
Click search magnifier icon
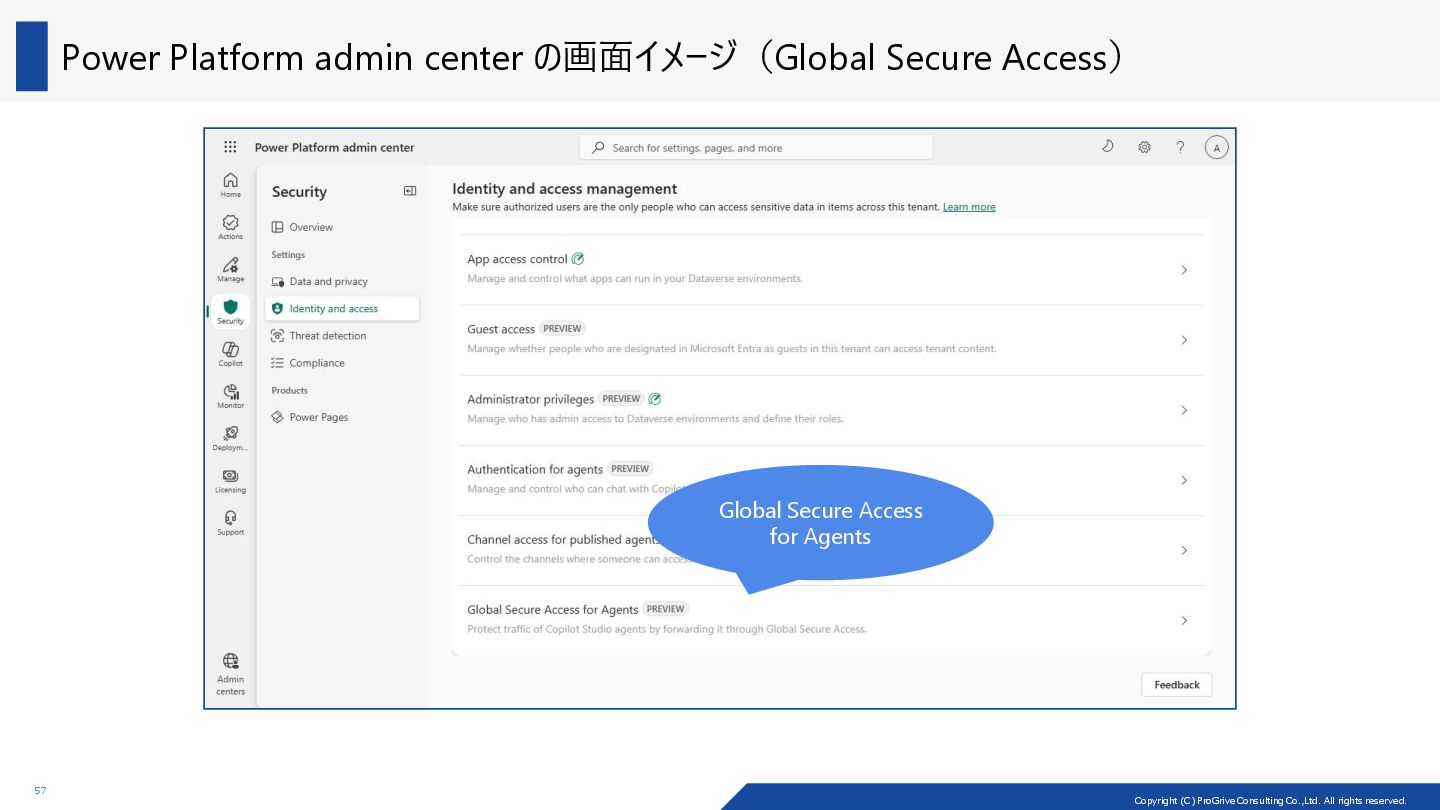pyautogui.click(x=598, y=147)
